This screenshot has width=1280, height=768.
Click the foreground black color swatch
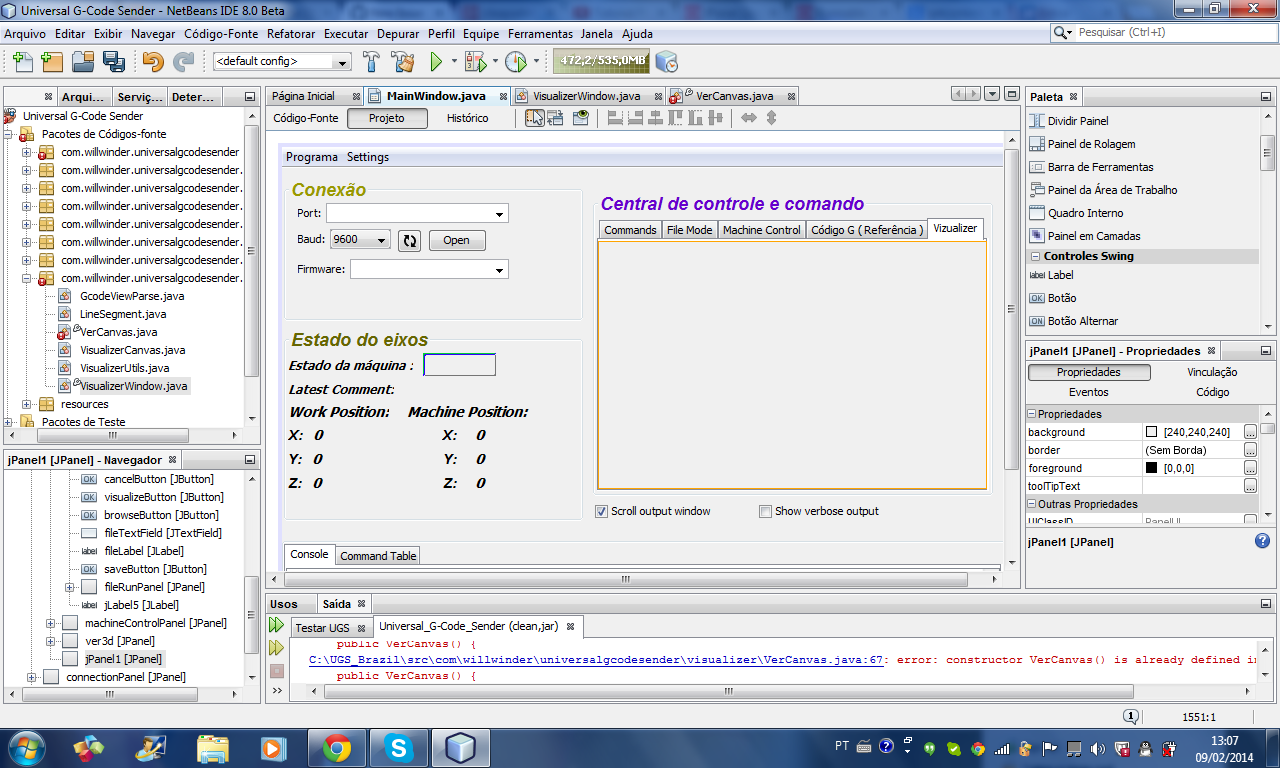pos(1151,468)
